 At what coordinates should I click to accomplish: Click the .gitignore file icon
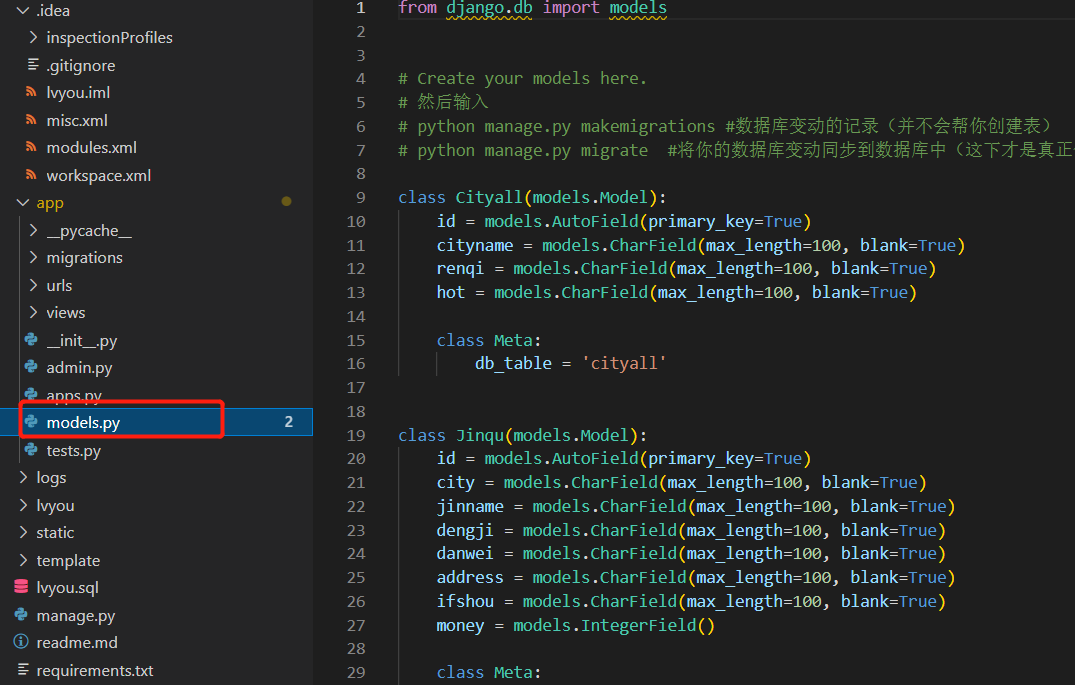coord(32,64)
